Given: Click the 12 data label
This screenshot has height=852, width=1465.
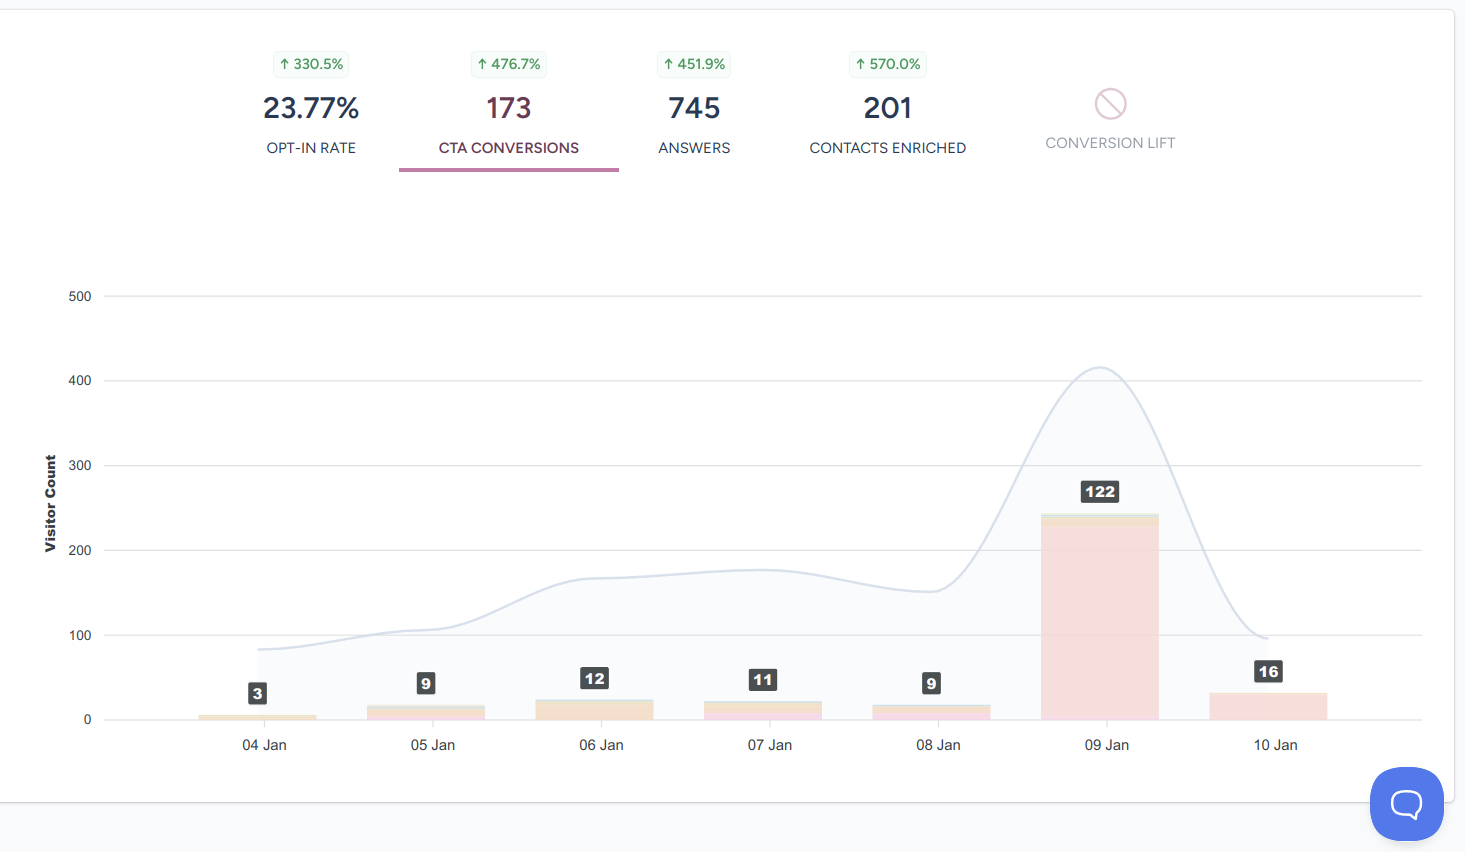Looking at the screenshot, I should pos(594,678).
